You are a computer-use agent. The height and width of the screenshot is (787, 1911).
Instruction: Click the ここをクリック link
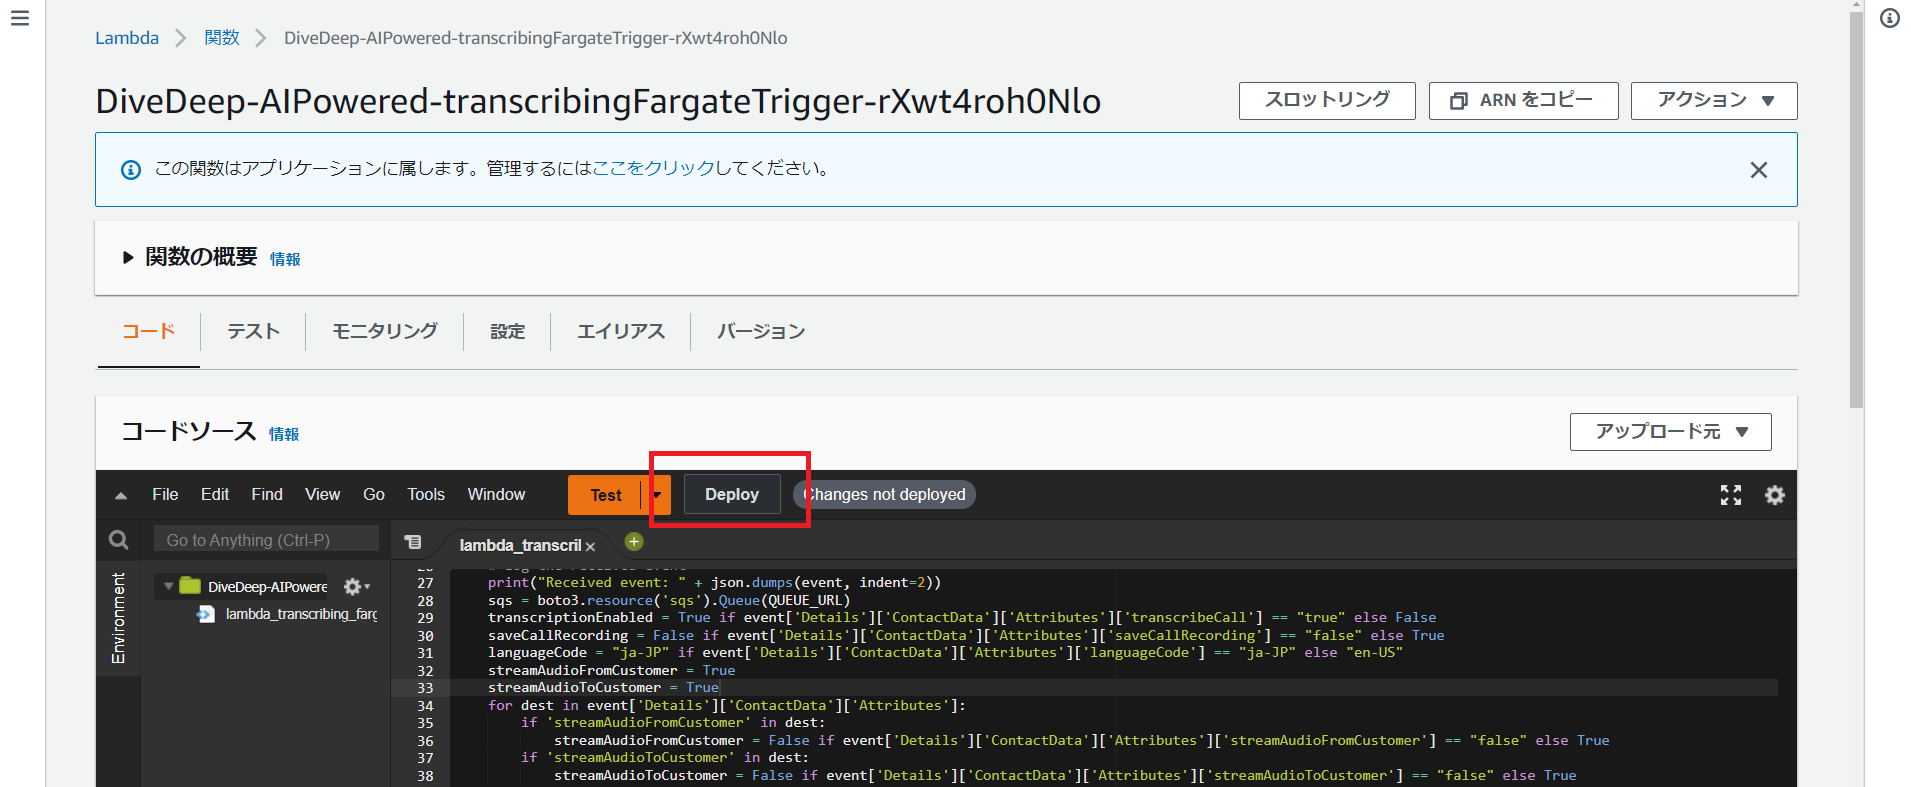coord(654,168)
